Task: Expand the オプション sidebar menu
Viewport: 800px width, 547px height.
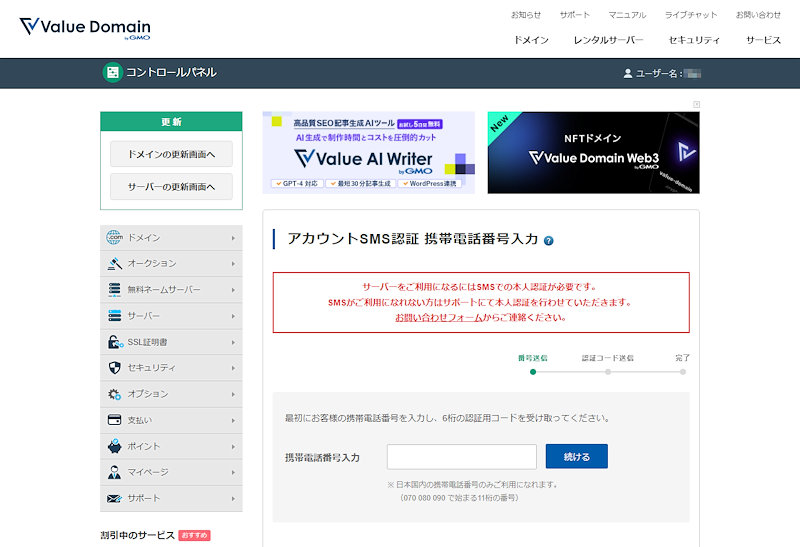Action: pos(171,394)
